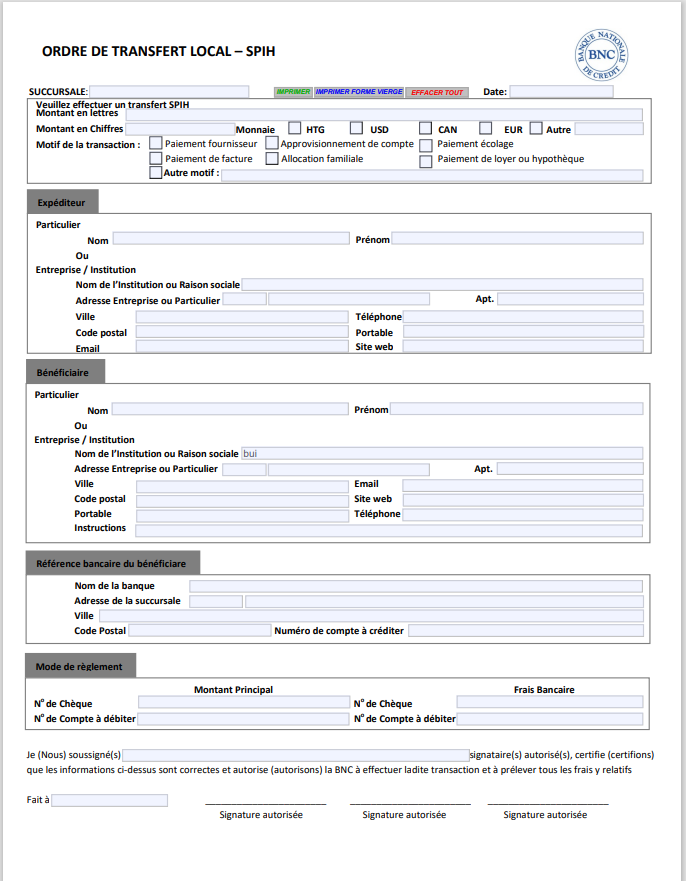Select Paiement de loyer ou hypothèque checkbox
Screen dimensions: 686x881
(x=426, y=160)
